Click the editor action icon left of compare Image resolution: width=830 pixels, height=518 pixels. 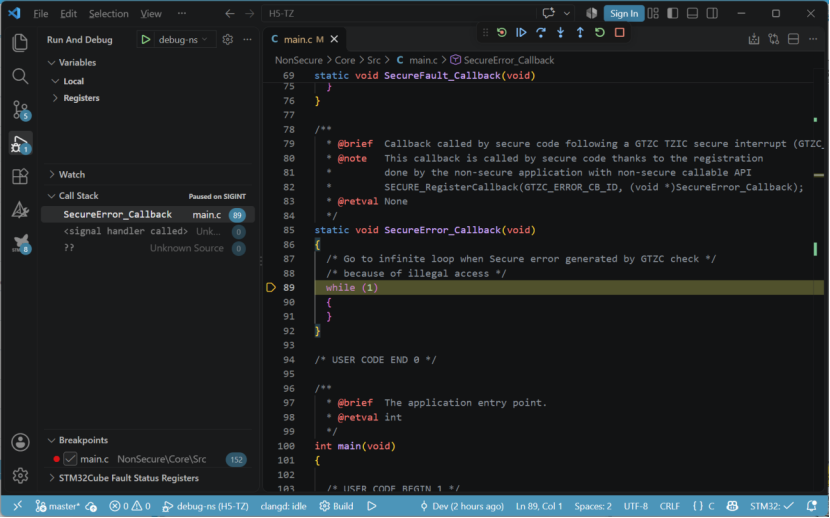pyautogui.click(x=754, y=39)
